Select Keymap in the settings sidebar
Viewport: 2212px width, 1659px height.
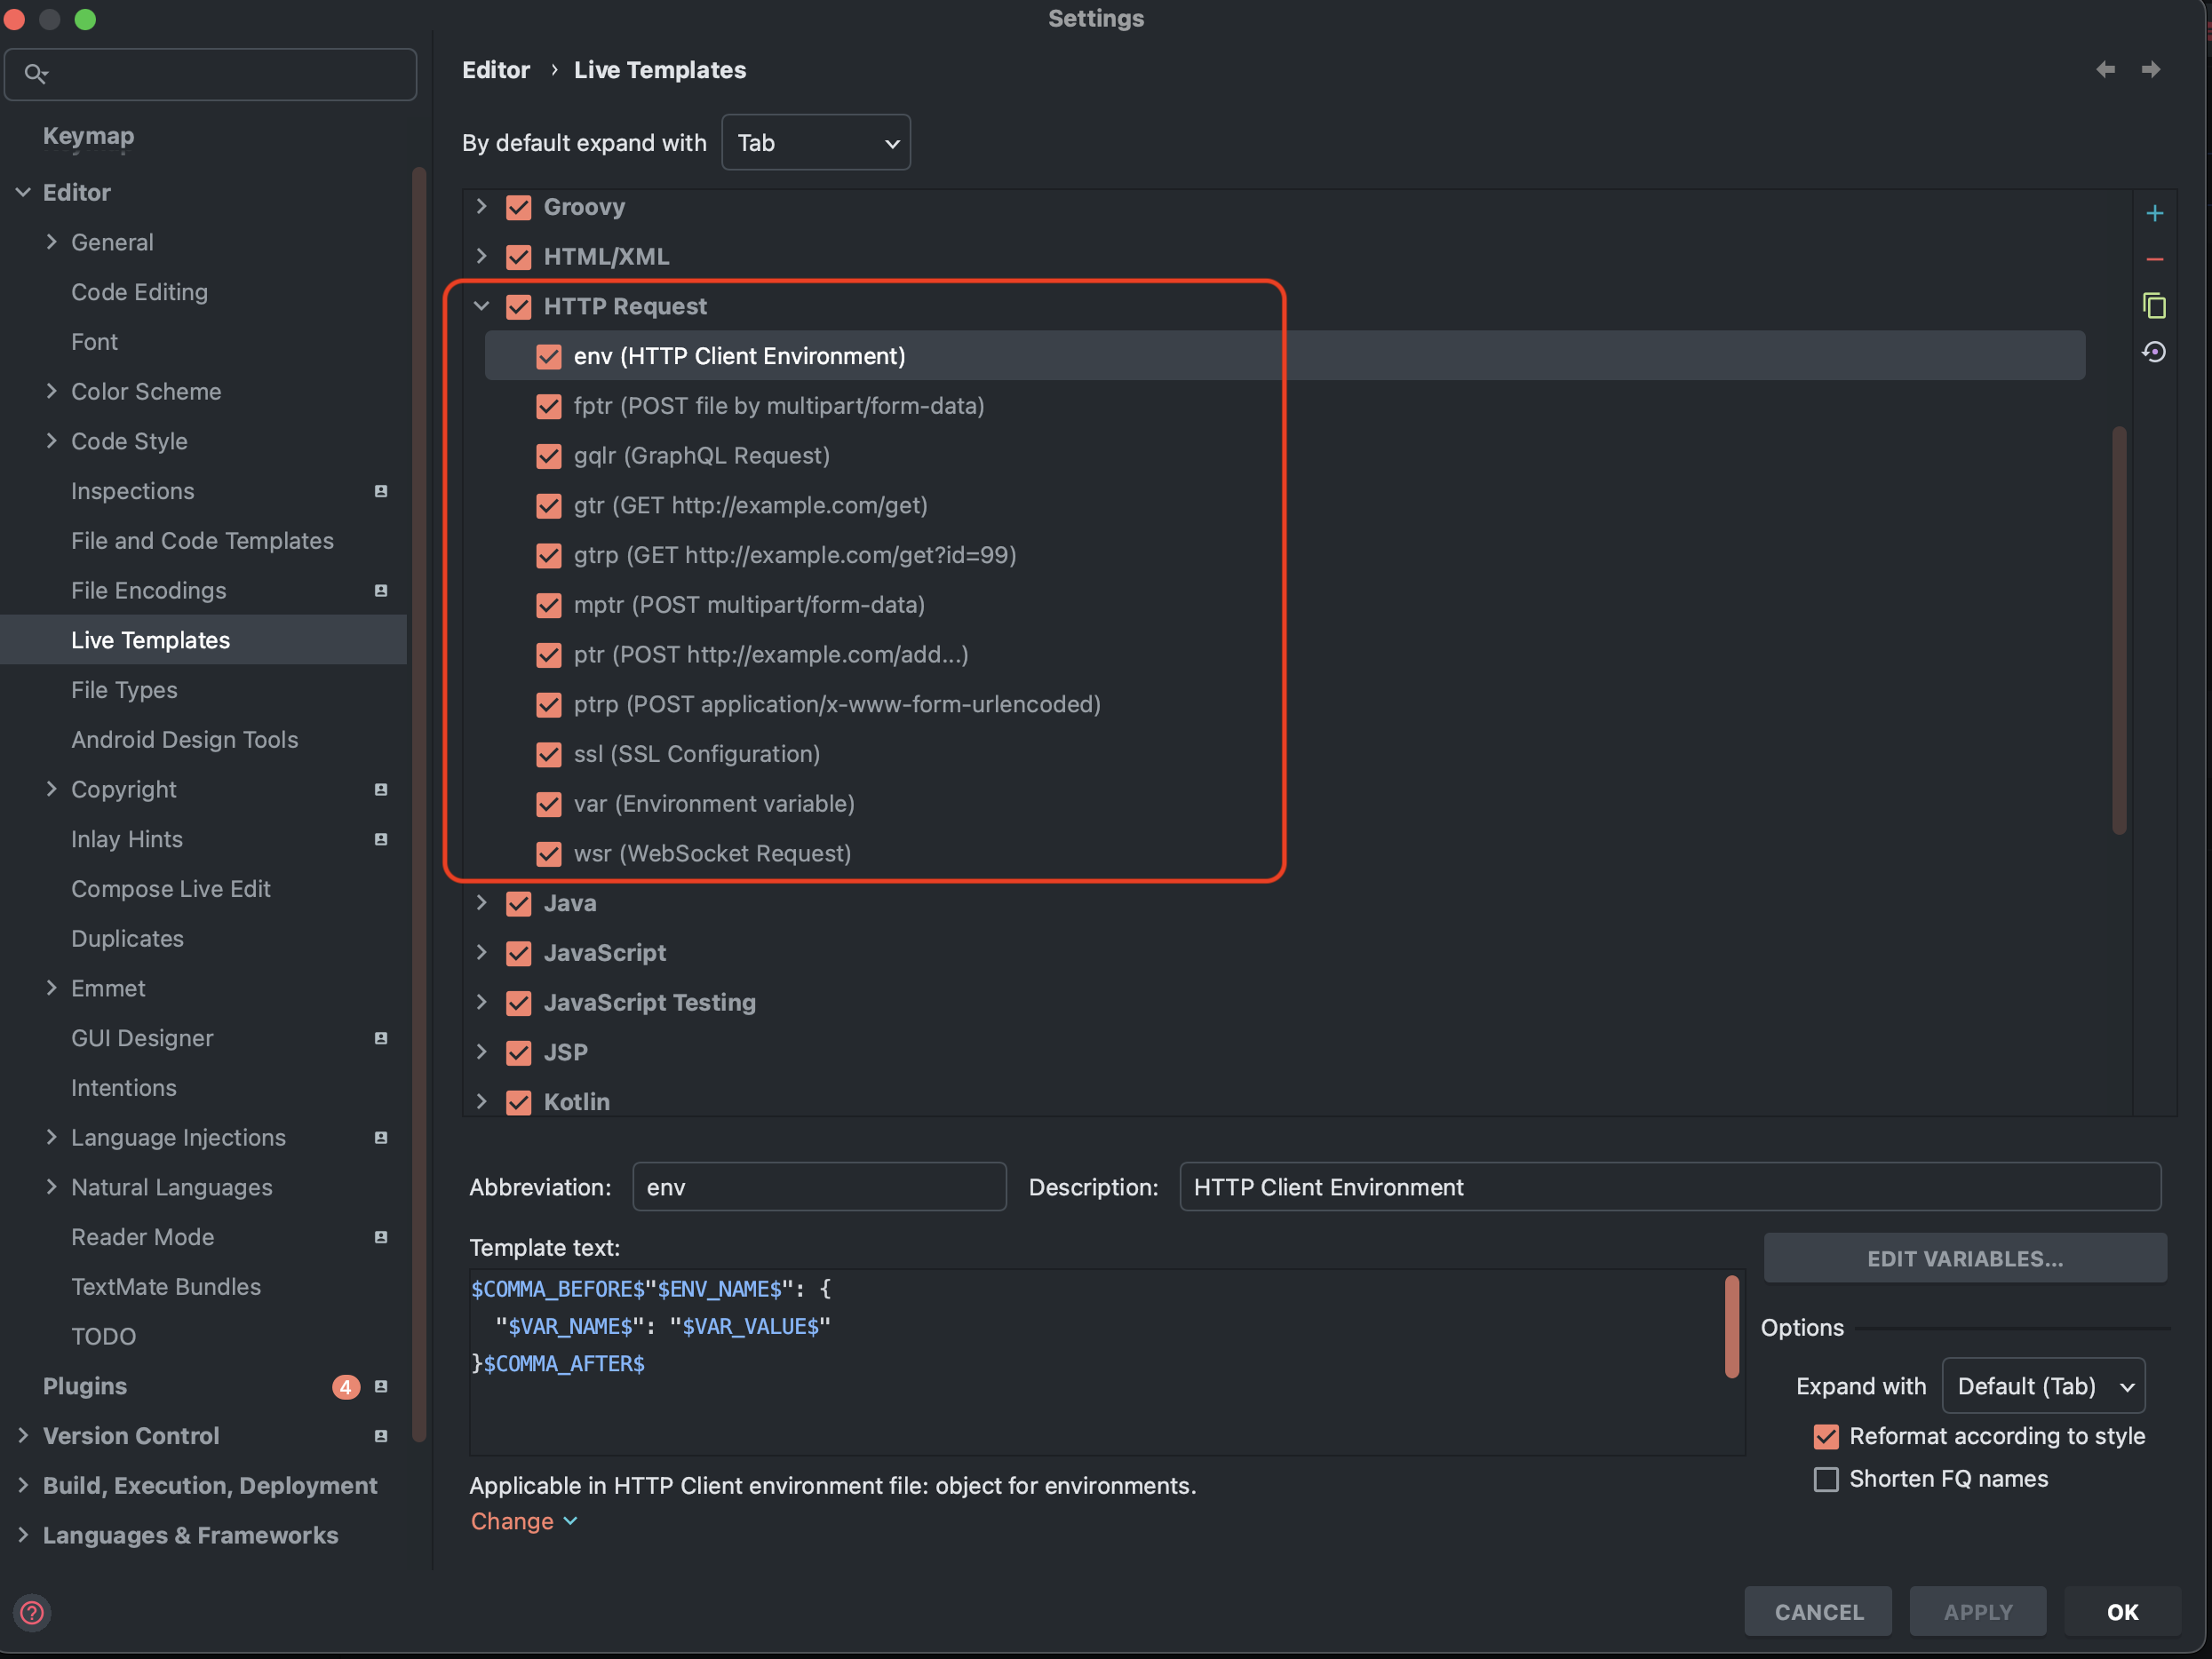coord(88,135)
